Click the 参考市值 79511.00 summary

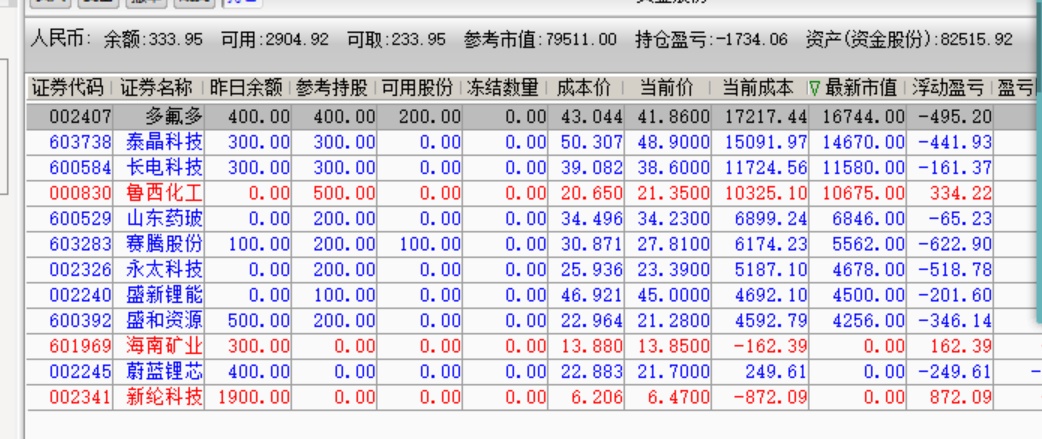click(540, 39)
